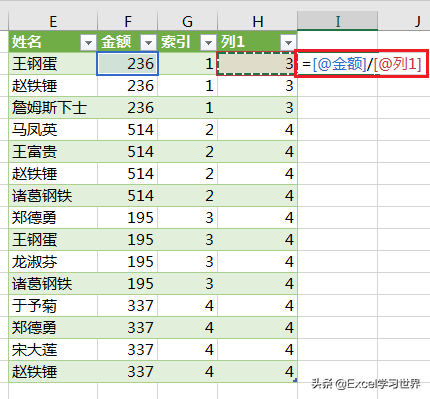Select the 金额 value 337 for 宋大莲
The width and height of the screenshot is (430, 399).
[x=127, y=350]
